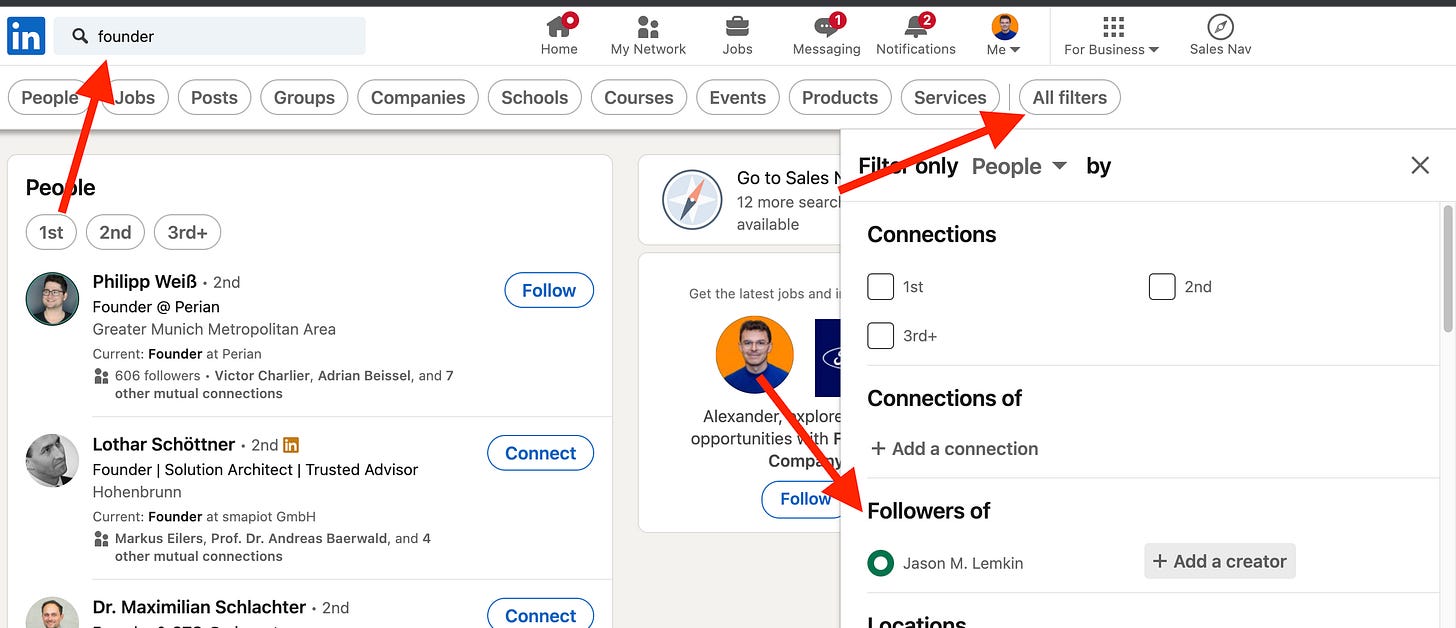Check the 3rd+ connections checkbox
The width and height of the screenshot is (1456, 628).
pos(880,336)
